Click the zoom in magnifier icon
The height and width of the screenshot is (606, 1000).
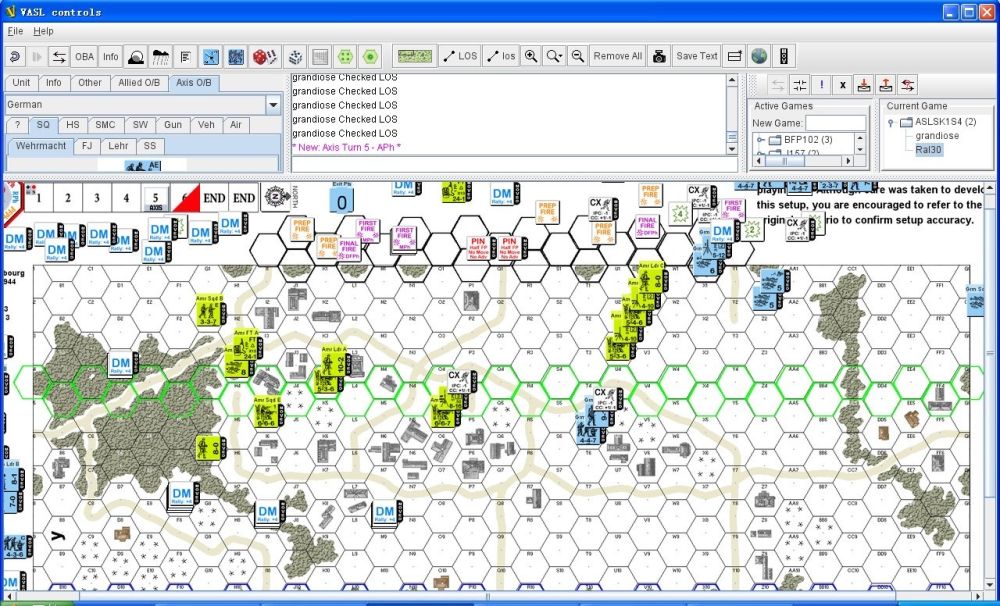pos(531,56)
